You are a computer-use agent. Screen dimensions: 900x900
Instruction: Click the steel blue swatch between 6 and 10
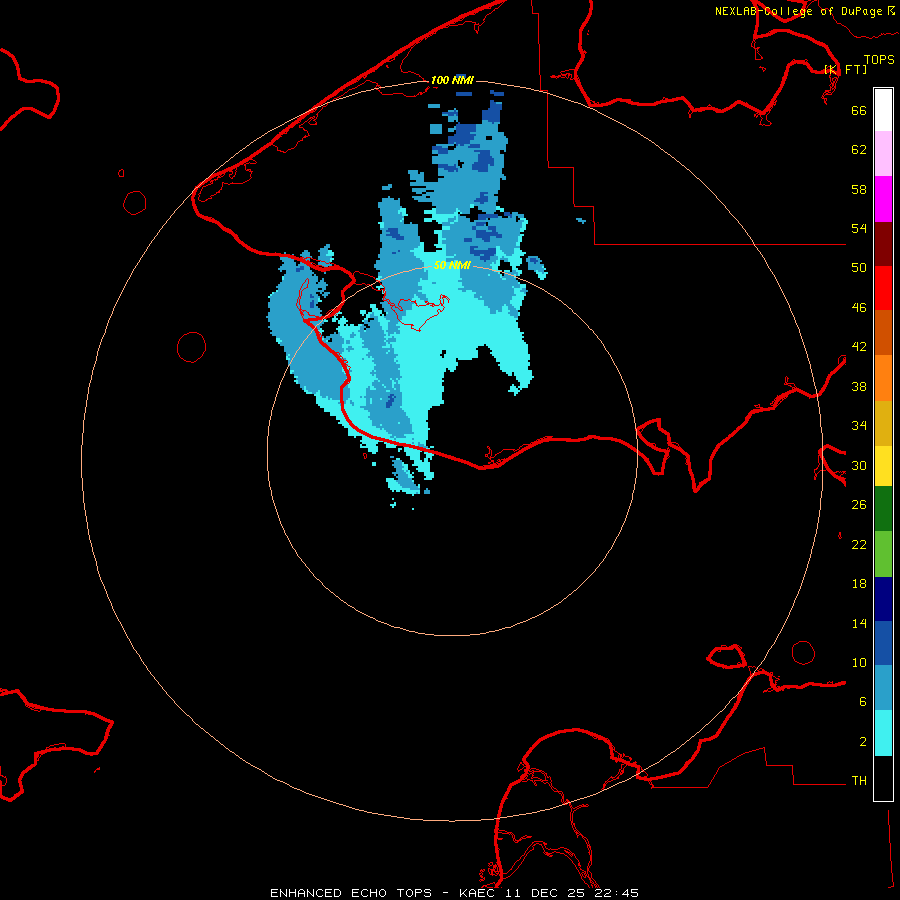(x=883, y=688)
